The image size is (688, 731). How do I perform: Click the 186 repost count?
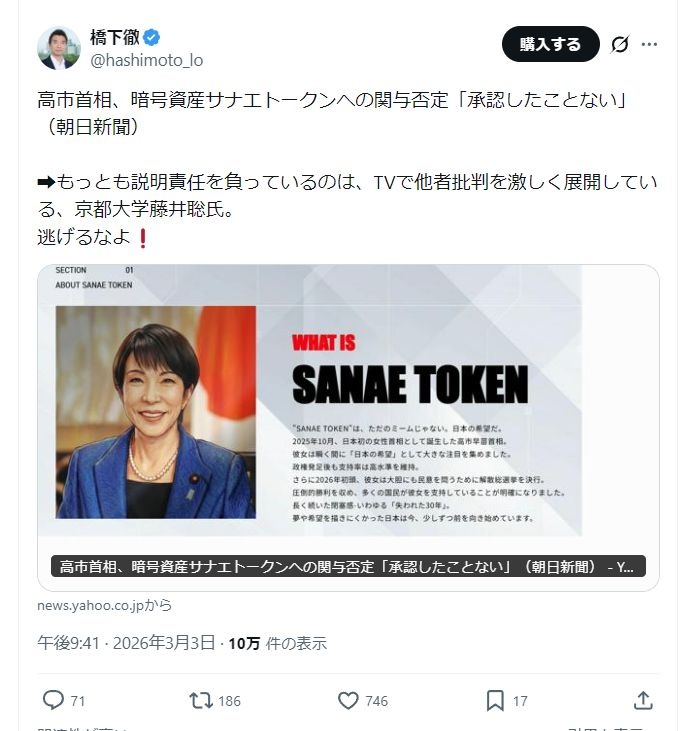229,701
